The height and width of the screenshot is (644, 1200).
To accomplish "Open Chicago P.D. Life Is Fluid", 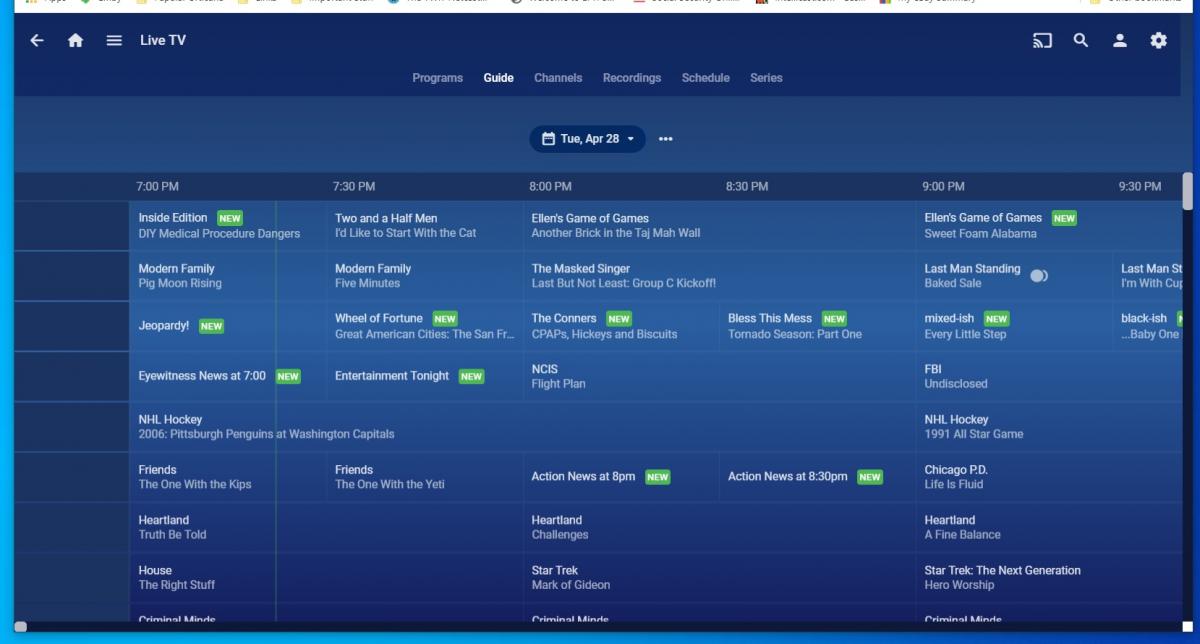I will pyautogui.click(x=1049, y=477).
